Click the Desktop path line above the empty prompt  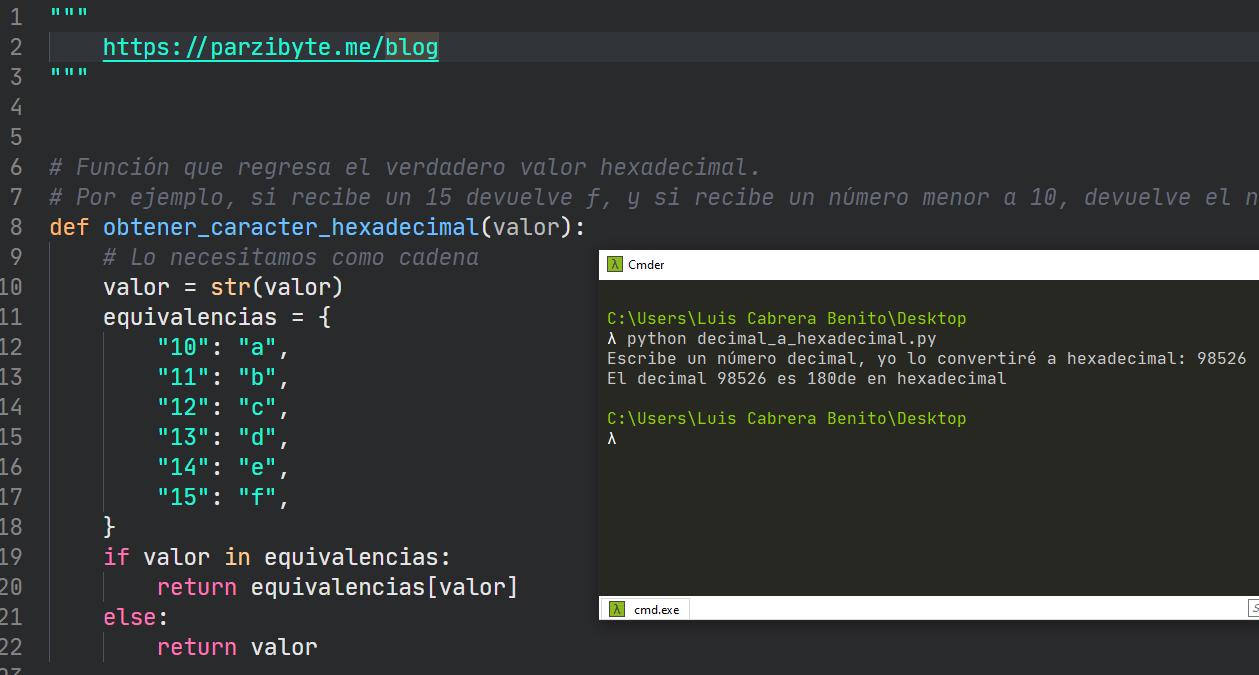(x=786, y=419)
